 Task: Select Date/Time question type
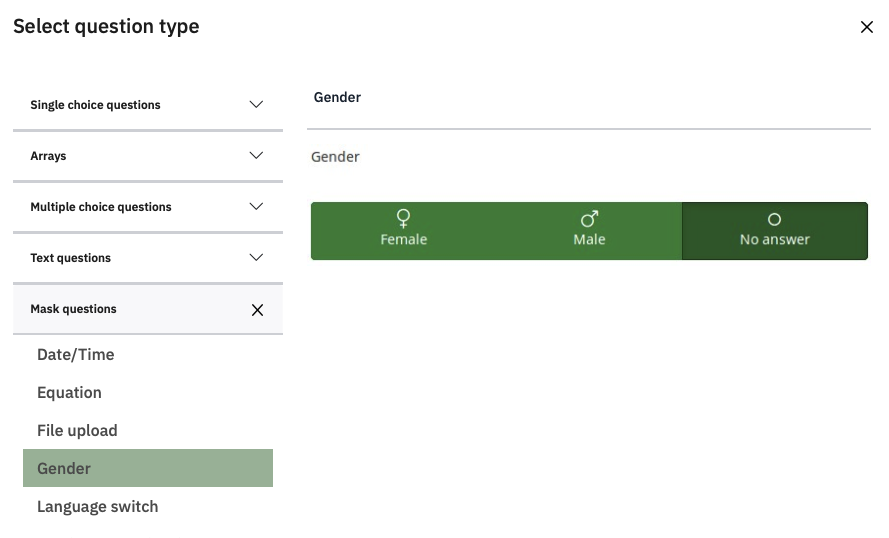(x=76, y=354)
